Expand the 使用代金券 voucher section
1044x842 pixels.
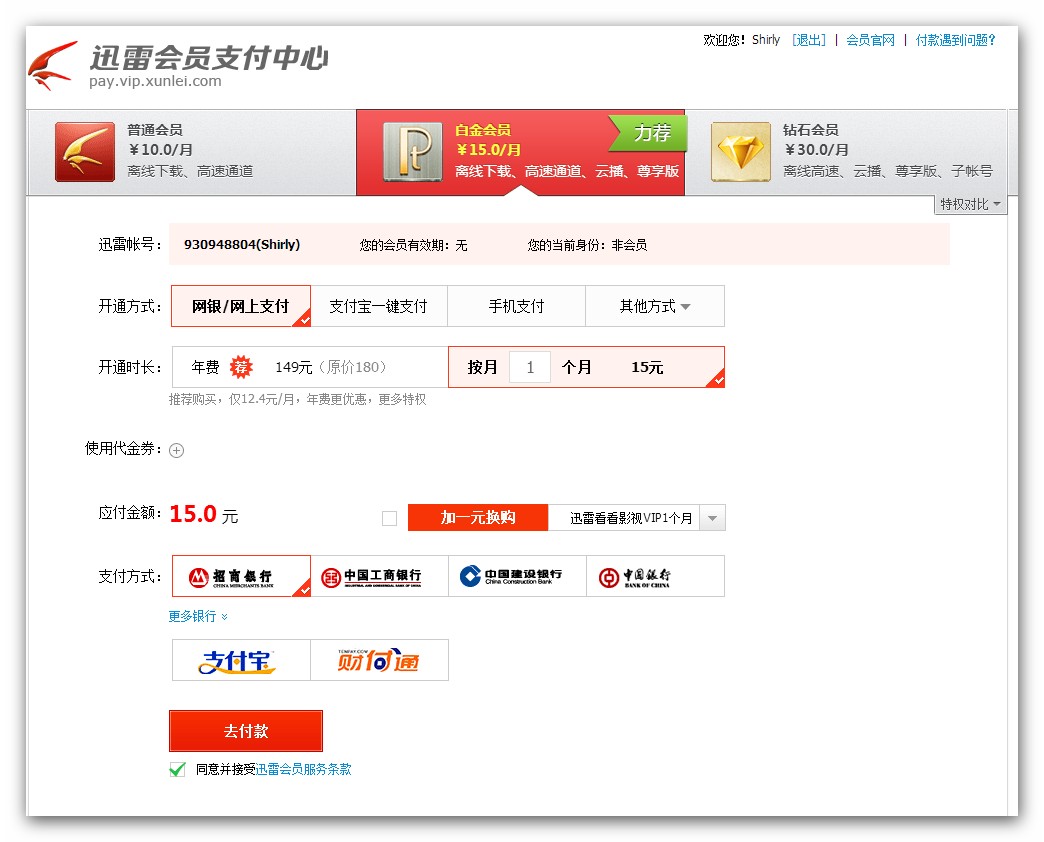[x=176, y=450]
